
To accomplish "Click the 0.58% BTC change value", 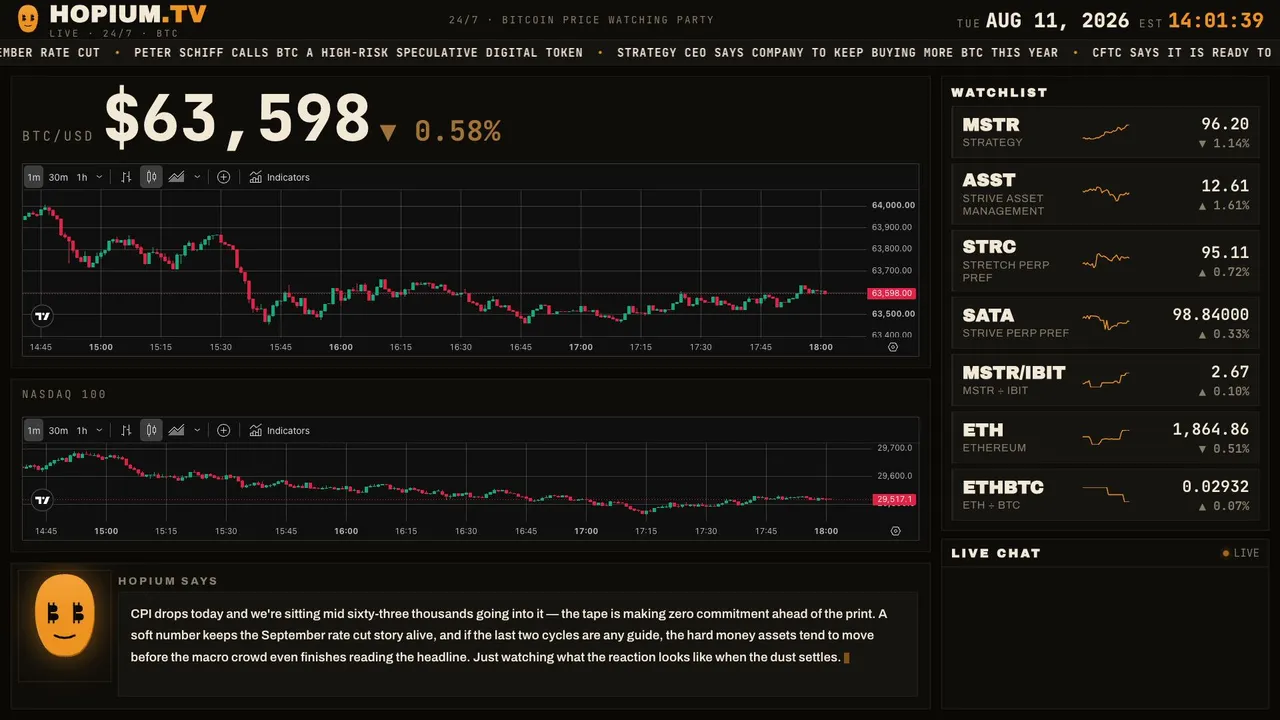I will pyautogui.click(x=458, y=131).
